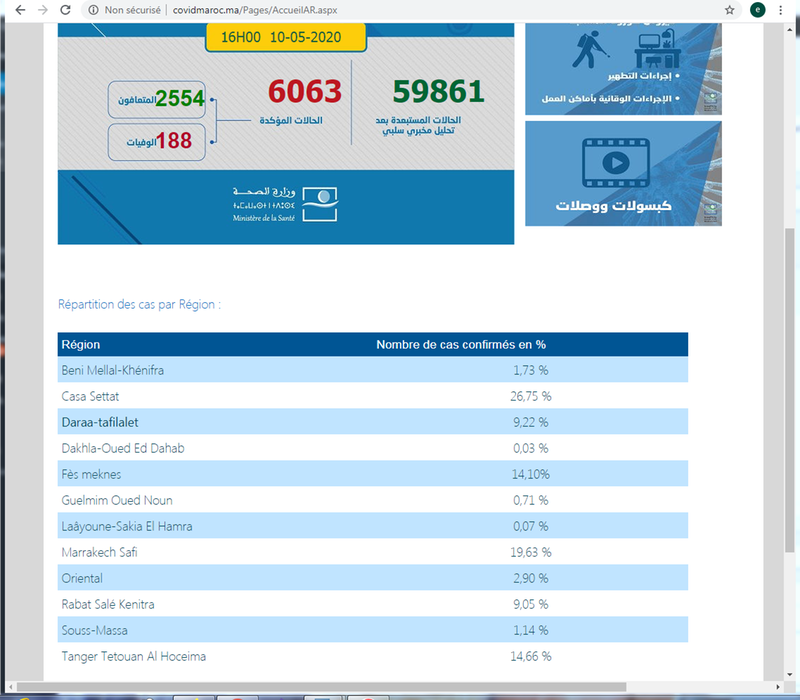Click the Région column header
Image resolution: width=800 pixels, height=700 pixels.
(x=81, y=345)
